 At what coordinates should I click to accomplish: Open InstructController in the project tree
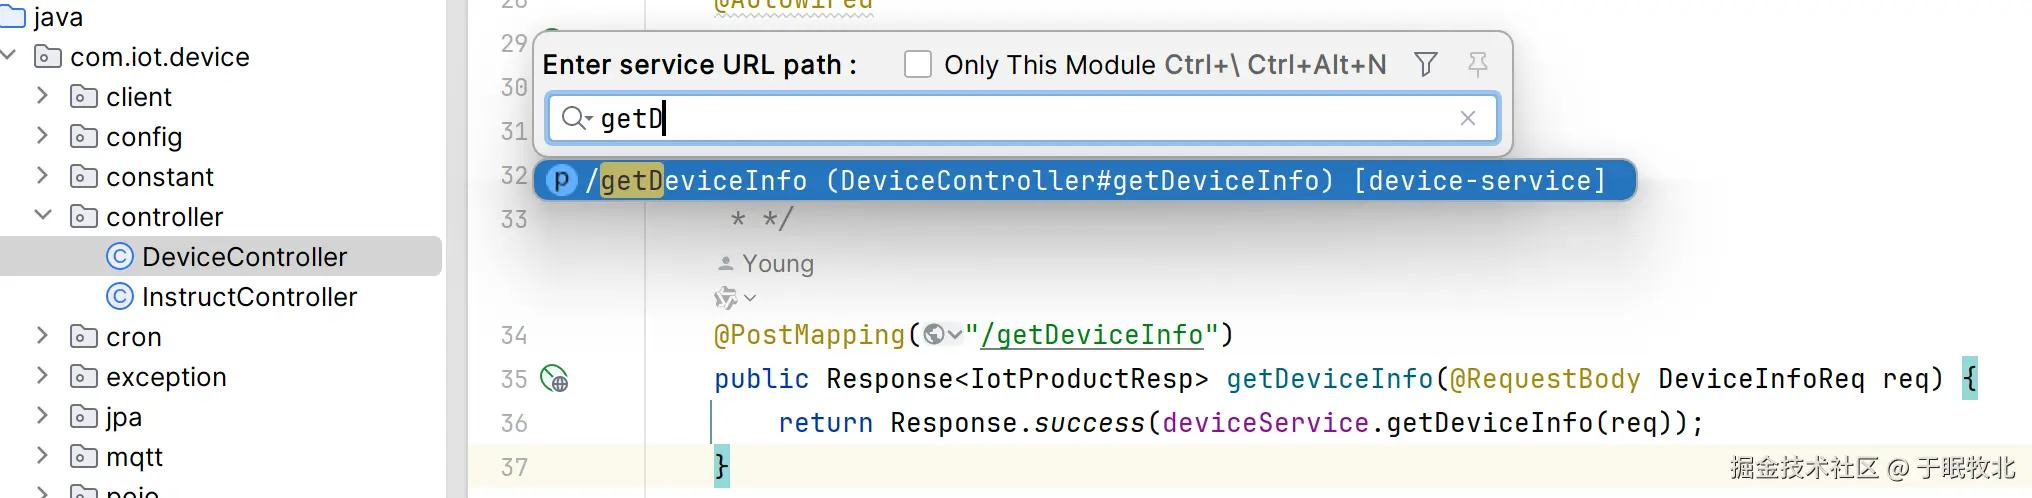(249, 297)
